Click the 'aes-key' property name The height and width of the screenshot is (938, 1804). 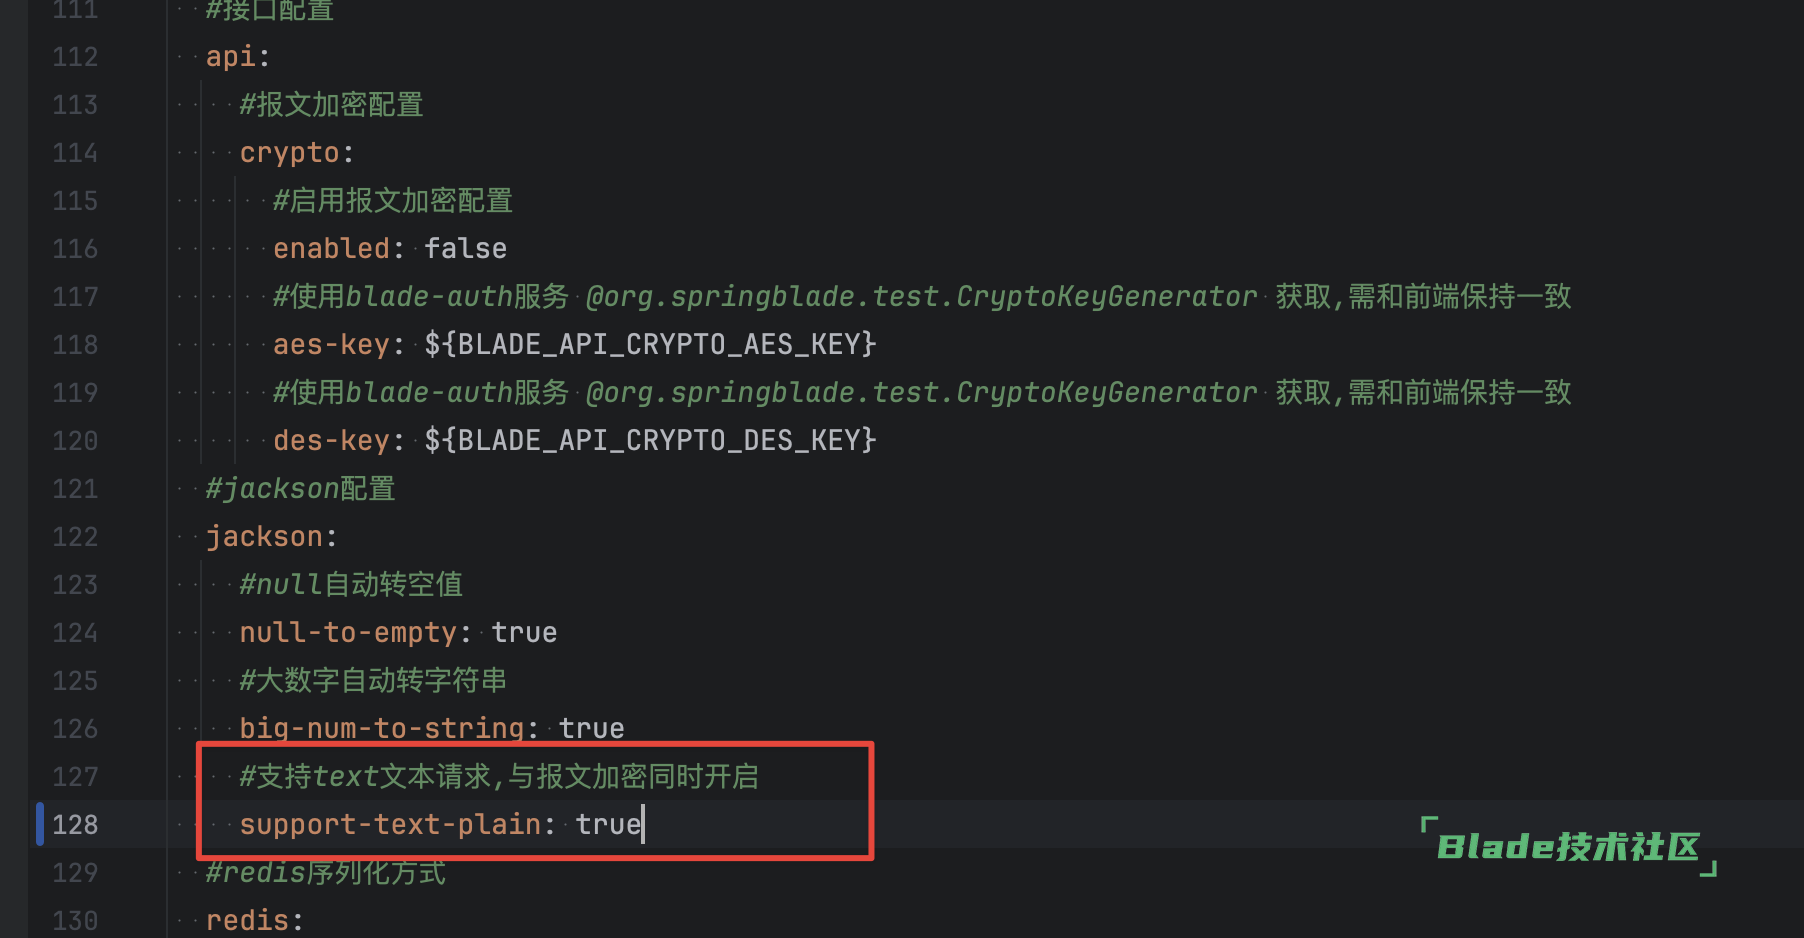331,344
